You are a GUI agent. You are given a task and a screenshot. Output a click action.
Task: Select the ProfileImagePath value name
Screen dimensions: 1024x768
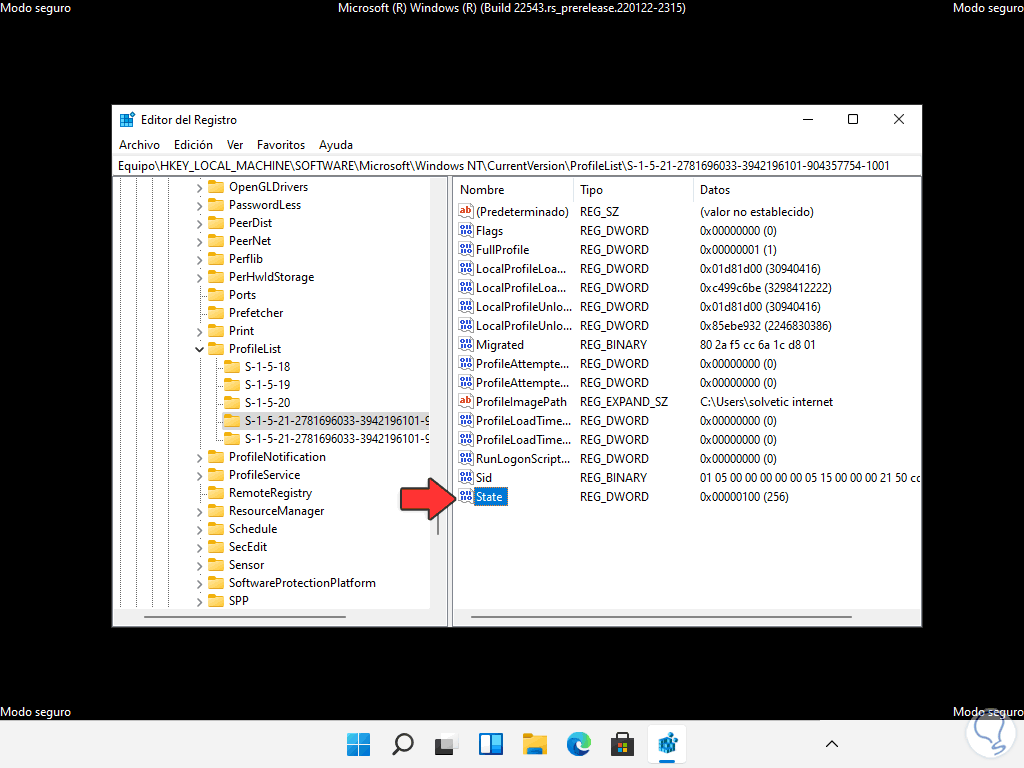click(x=521, y=402)
